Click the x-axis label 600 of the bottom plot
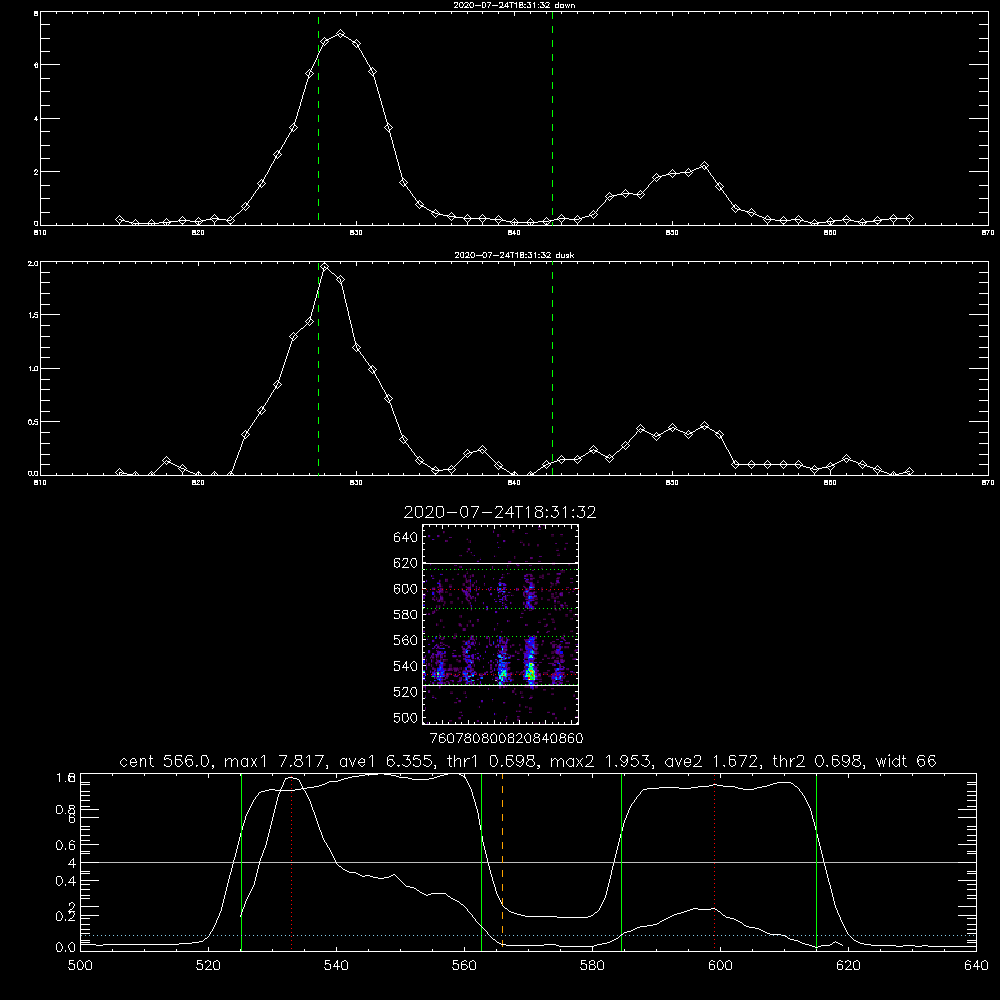 click(x=721, y=966)
